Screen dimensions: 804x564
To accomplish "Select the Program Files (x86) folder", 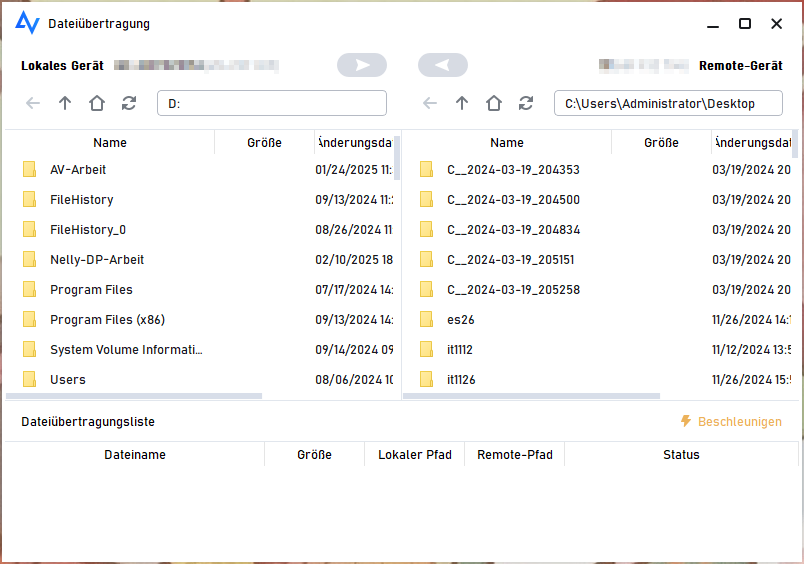I will coord(200,319).
